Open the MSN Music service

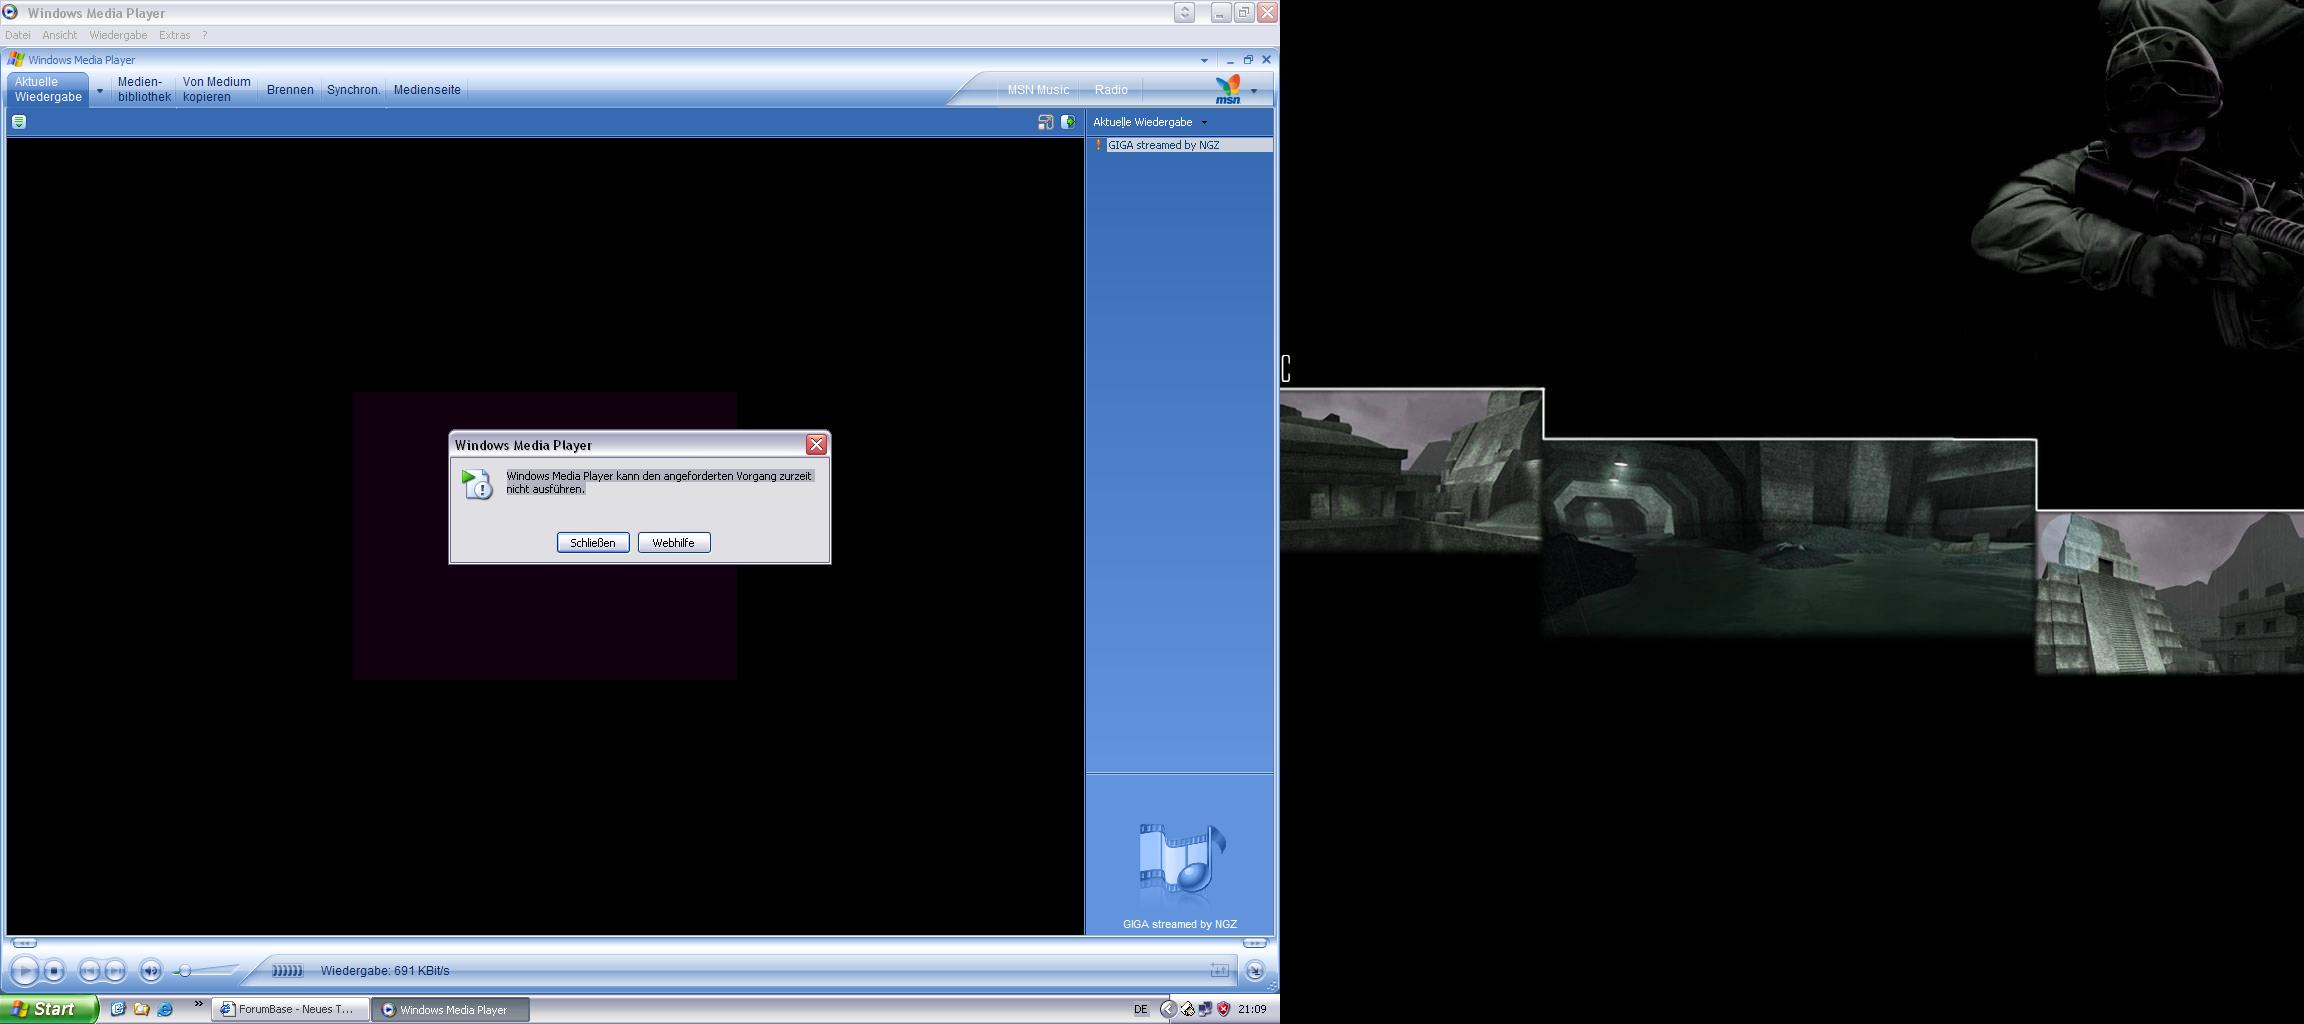point(1038,89)
